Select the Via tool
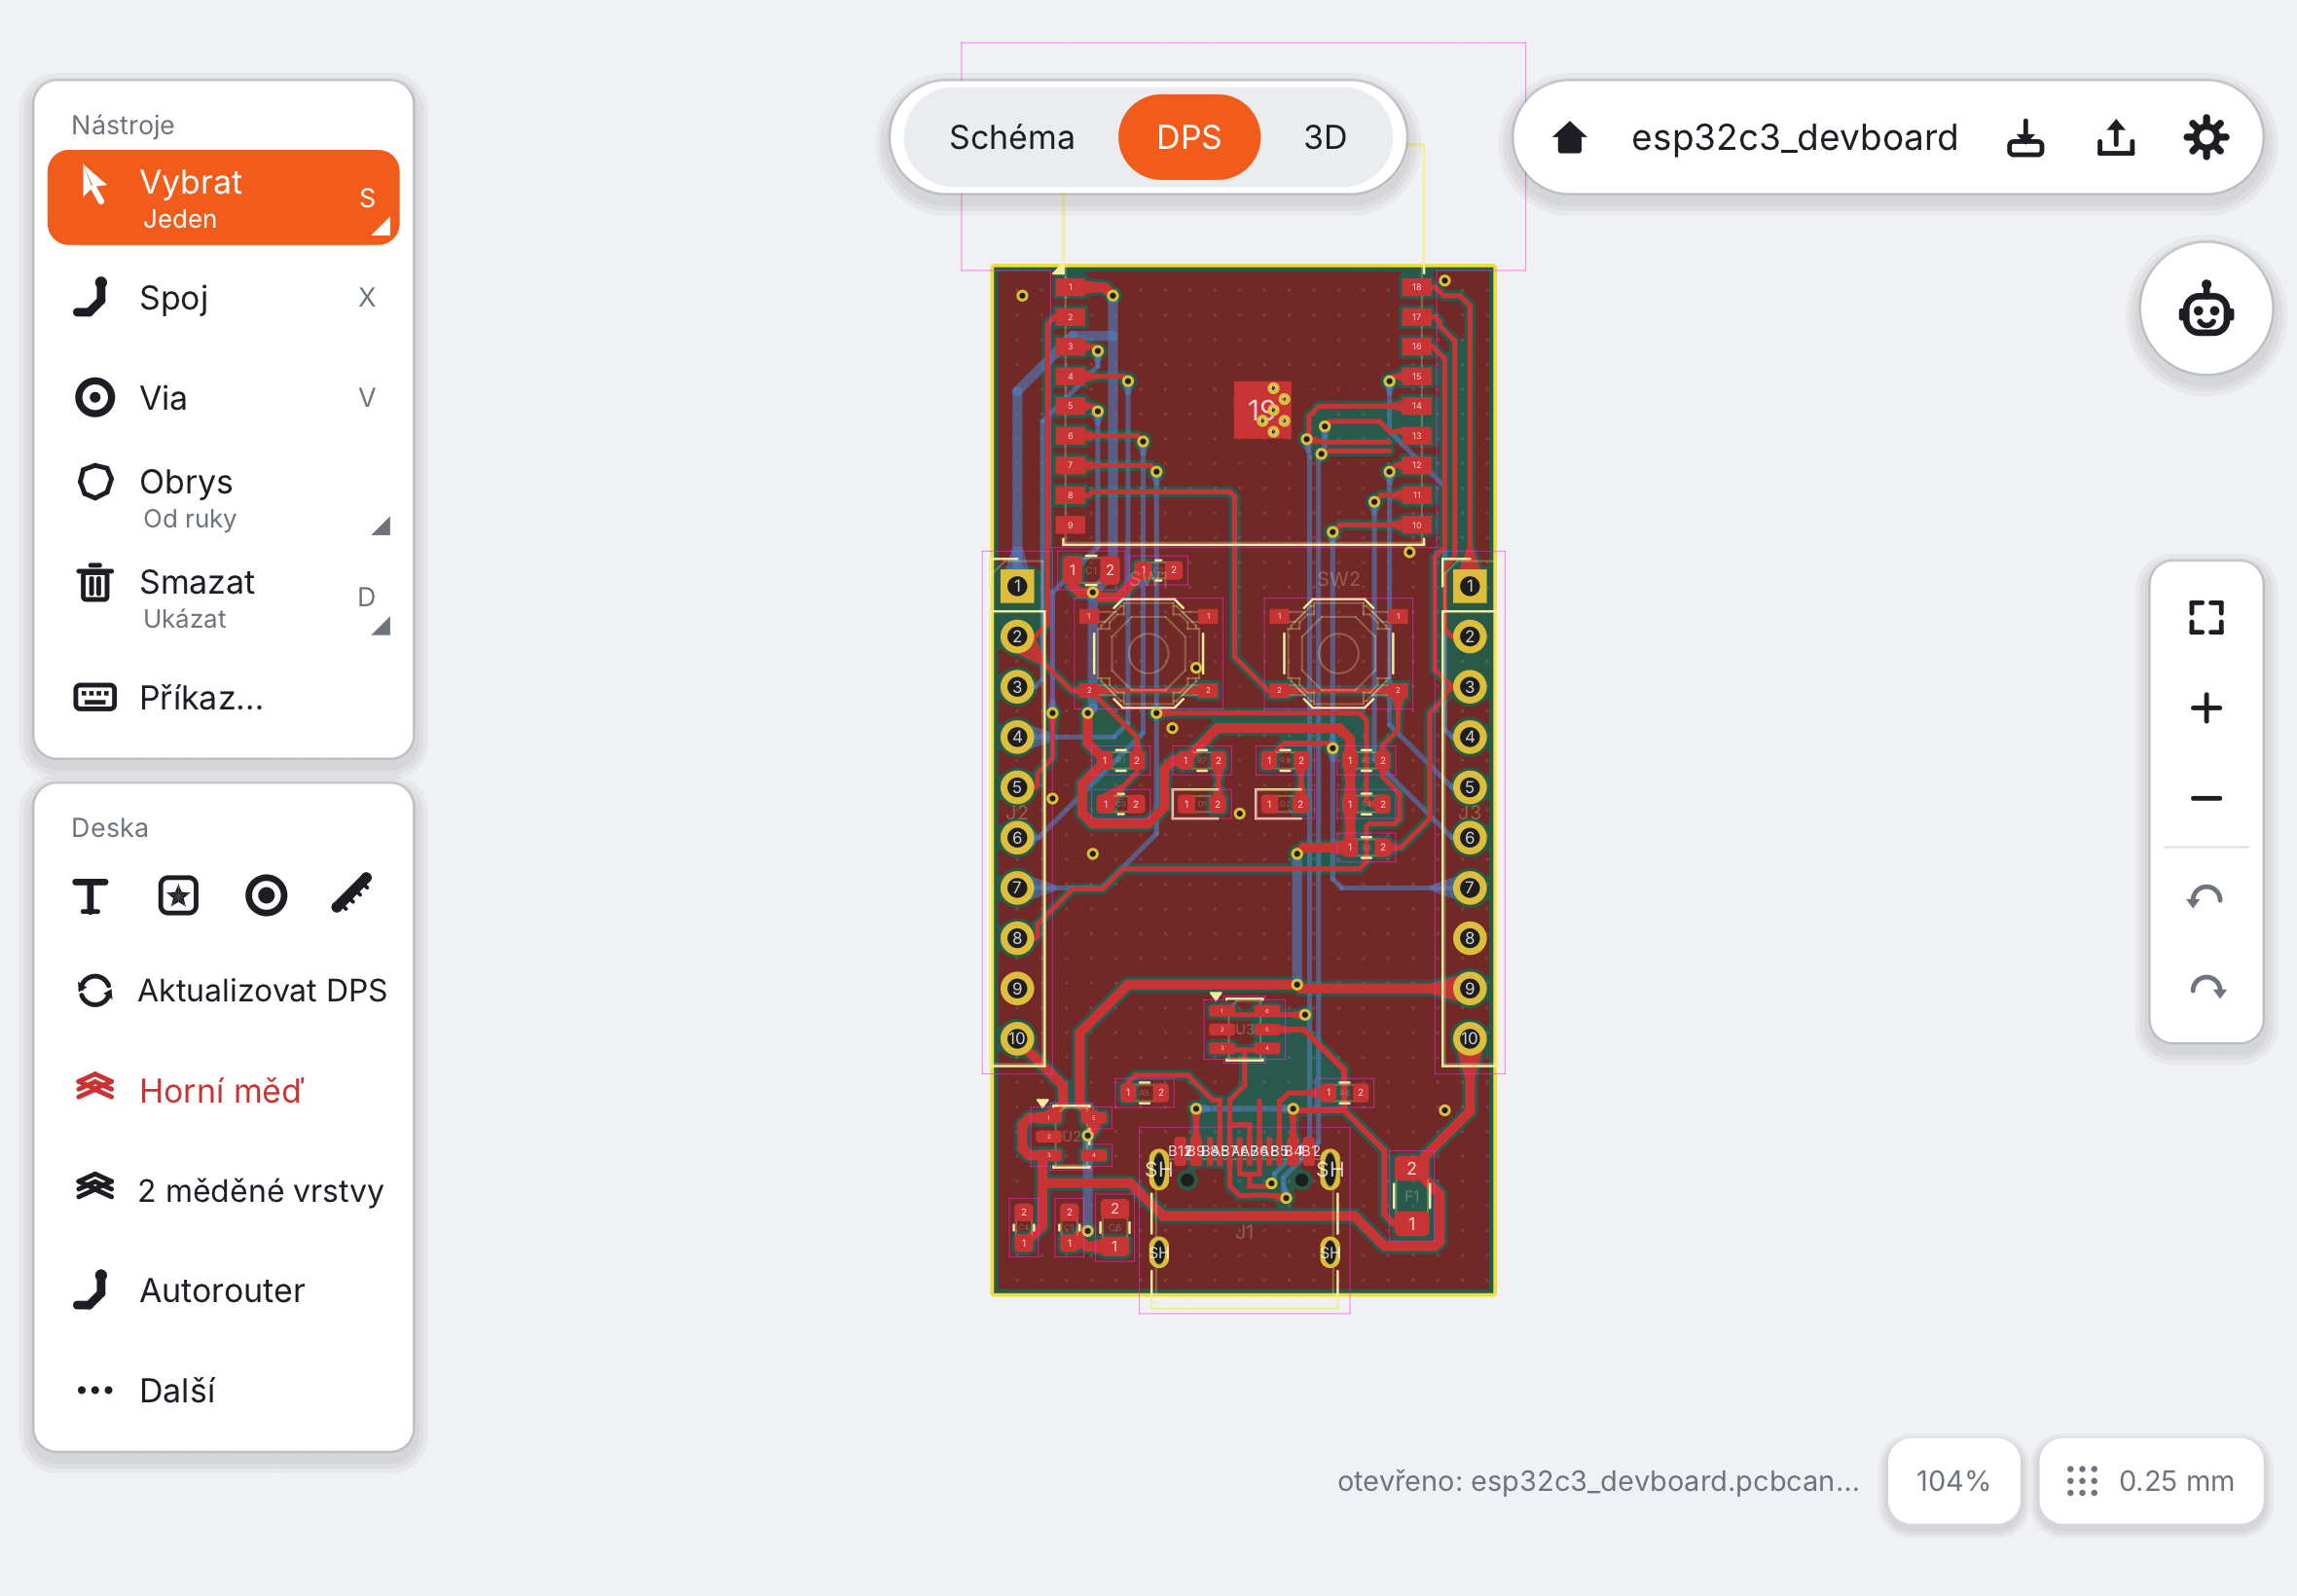The height and width of the screenshot is (1596, 2297). (223, 398)
